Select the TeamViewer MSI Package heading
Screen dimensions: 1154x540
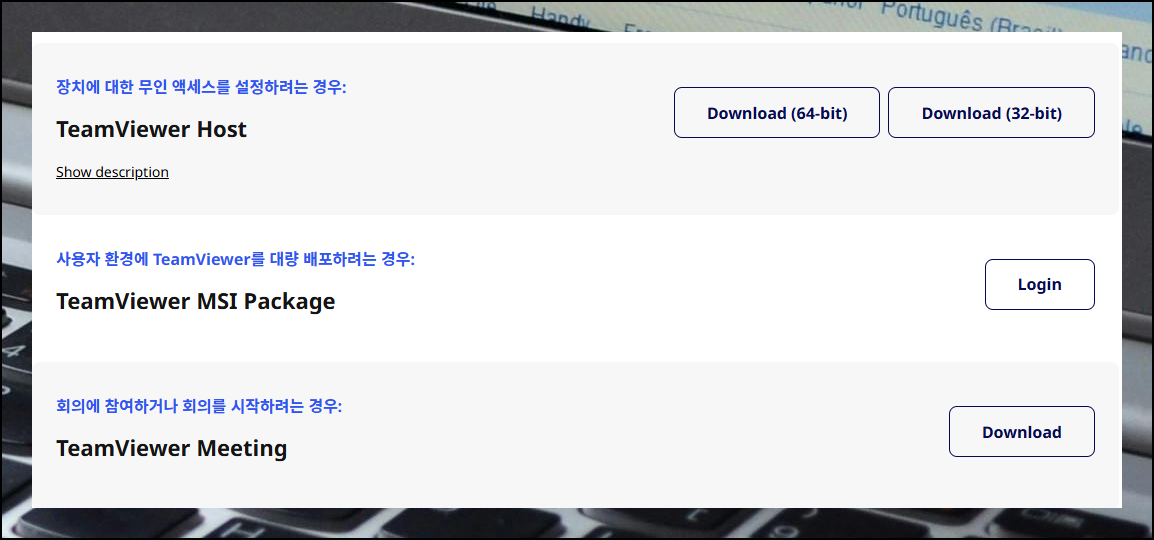[x=195, y=302]
